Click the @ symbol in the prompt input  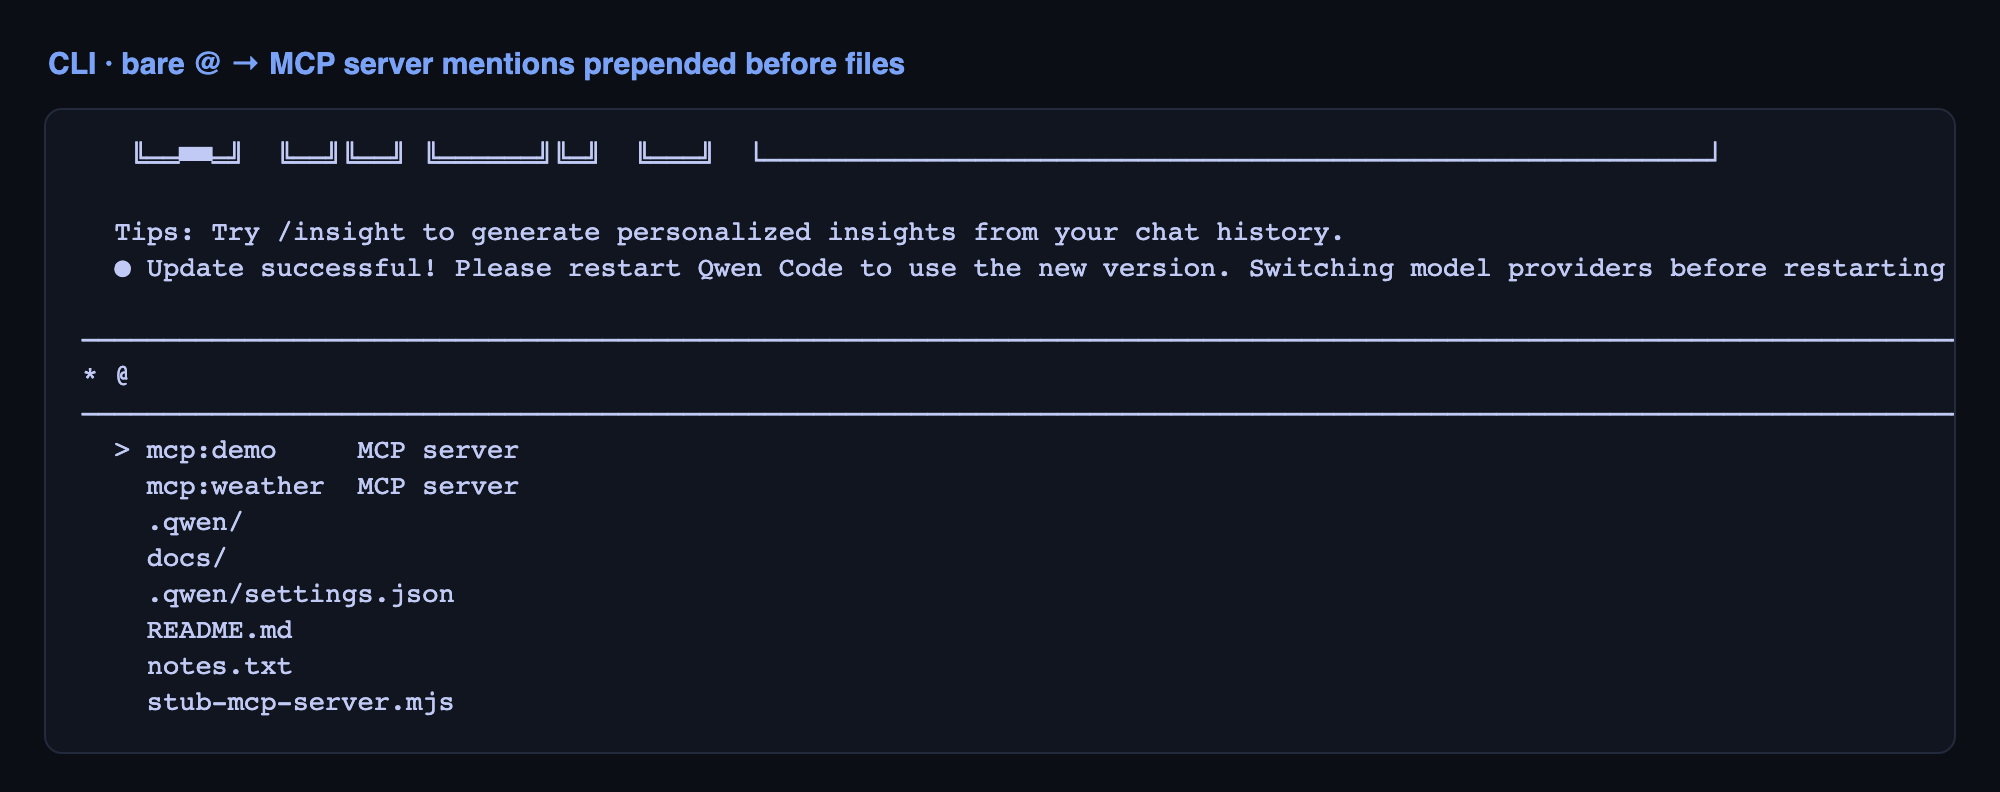(x=122, y=375)
